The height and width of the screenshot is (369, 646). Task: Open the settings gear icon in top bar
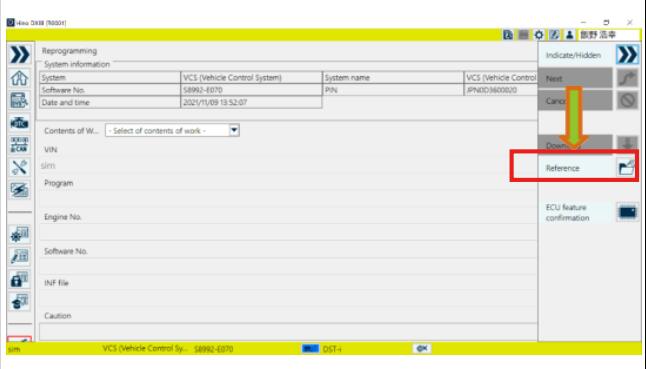[539, 35]
